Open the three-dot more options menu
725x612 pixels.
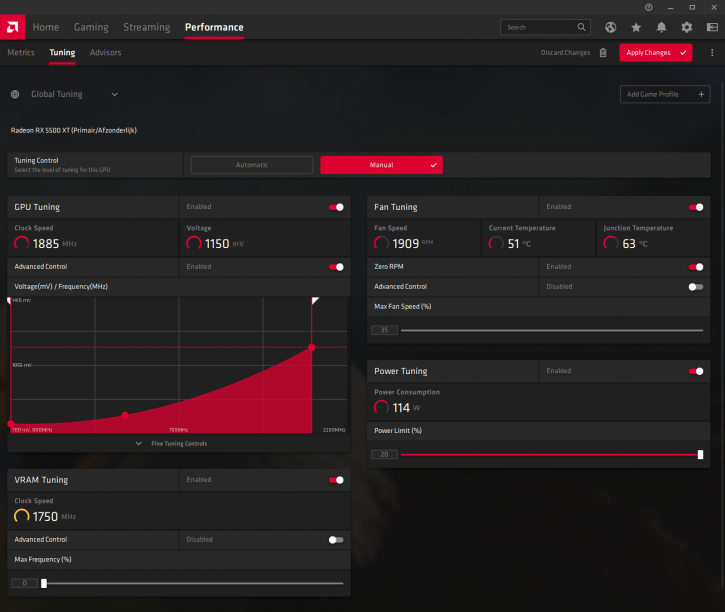(712, 53)
